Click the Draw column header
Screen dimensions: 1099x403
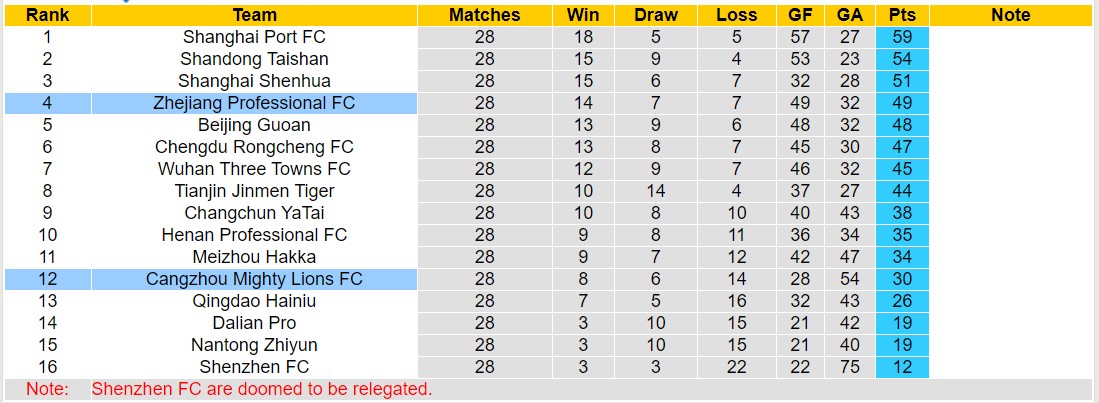[x=656, y=15]
